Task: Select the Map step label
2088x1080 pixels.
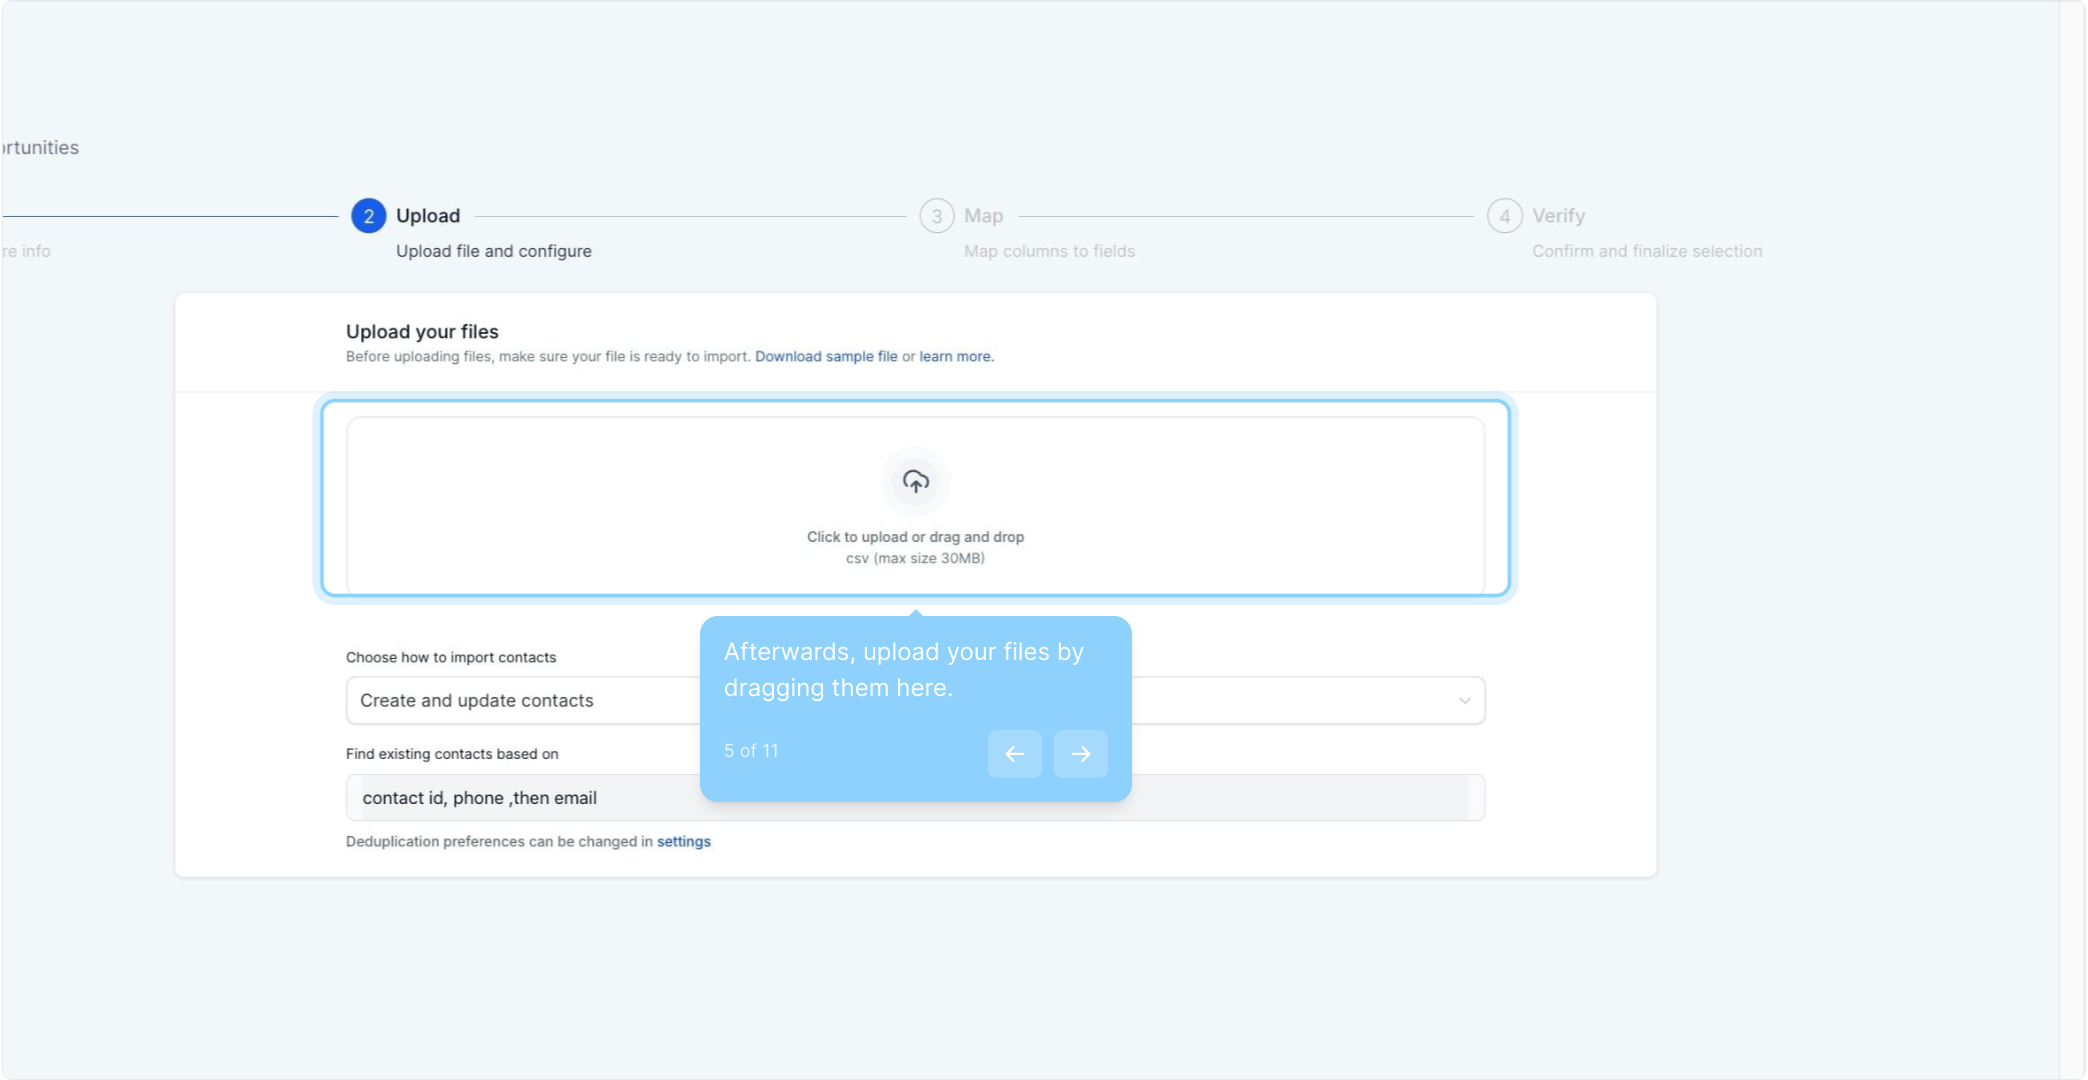Action: pyautogui.click(x=983, y=216)
